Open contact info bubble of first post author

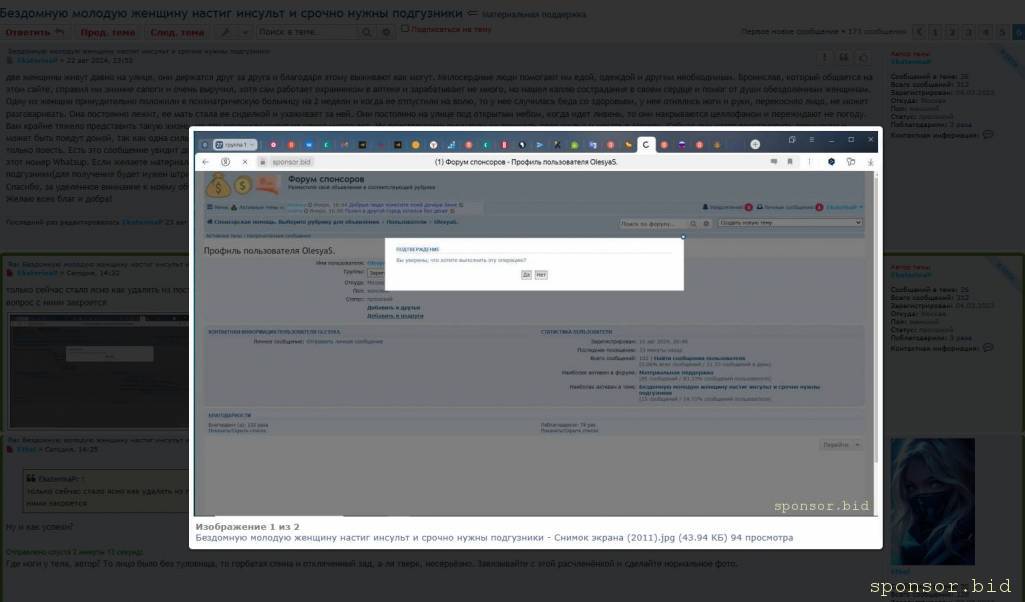click(988, 134)
